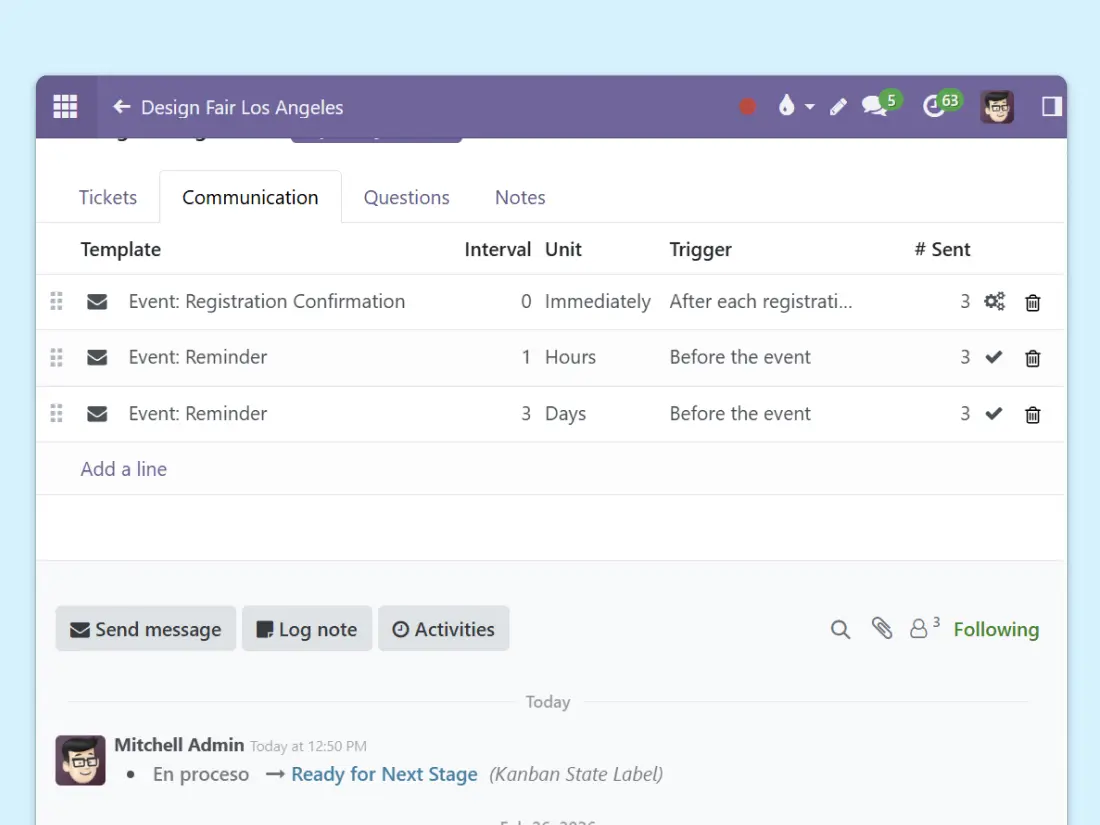The height and width of the screenshot is (825, 1100).
Task: Open attachments via the paperclip icon
Action: tap(881, 629)
